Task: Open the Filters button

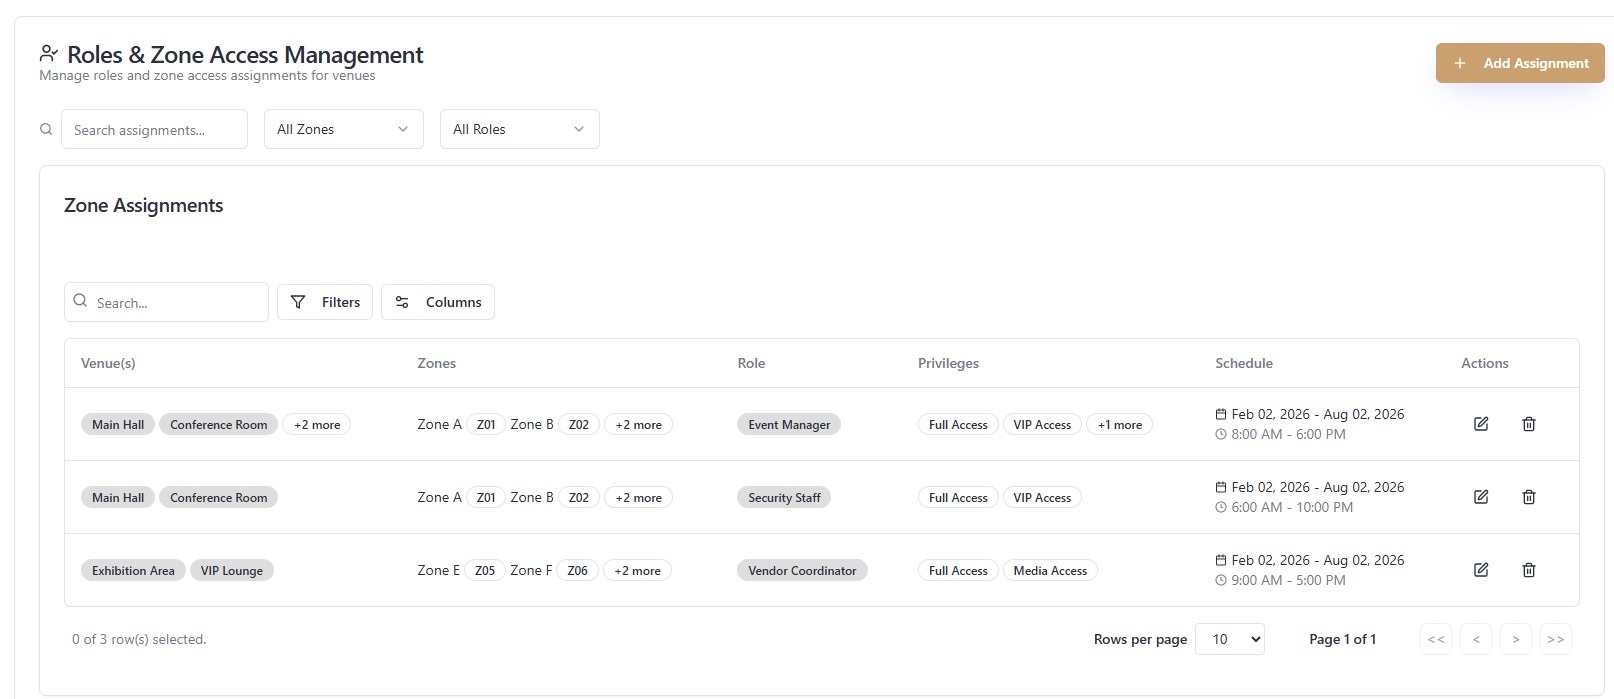Action: [x=325, y=302]
